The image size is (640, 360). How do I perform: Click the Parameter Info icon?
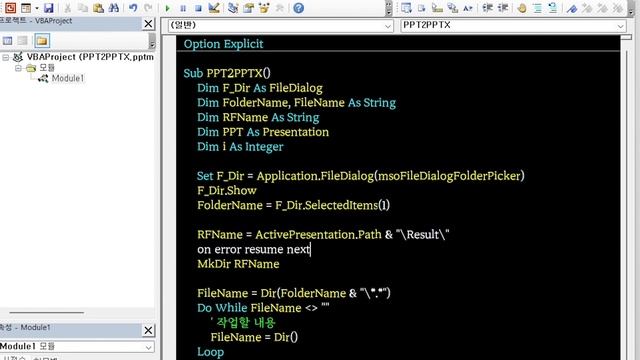click(453, 8)
